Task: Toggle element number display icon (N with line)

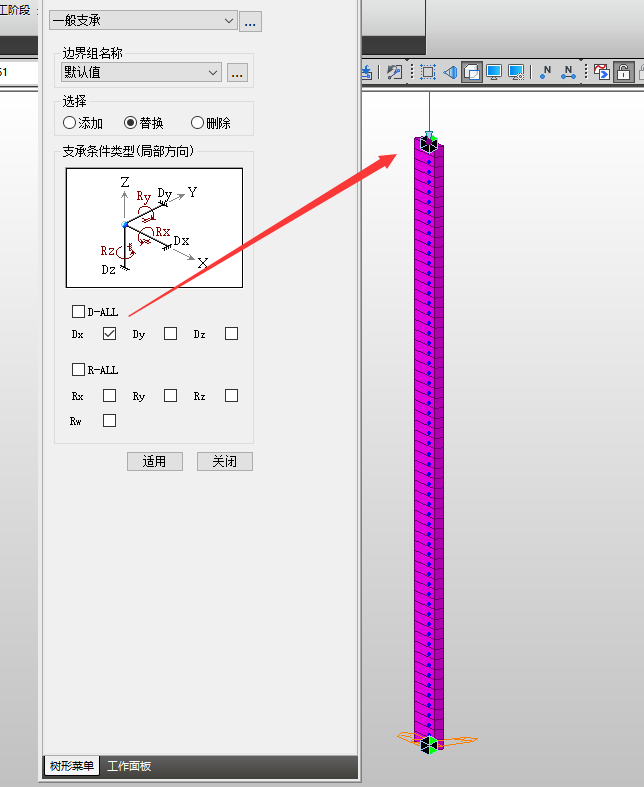Action: pyautogui.click(x=568, y=72)
